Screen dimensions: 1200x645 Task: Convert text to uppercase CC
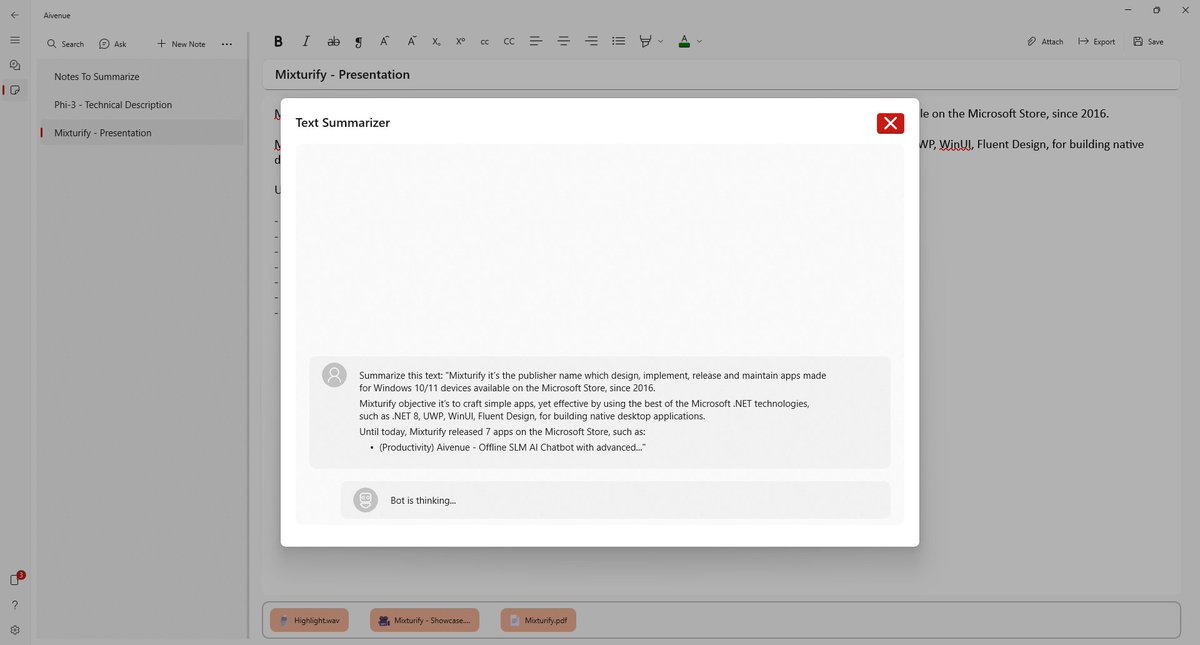pos(509,41)
